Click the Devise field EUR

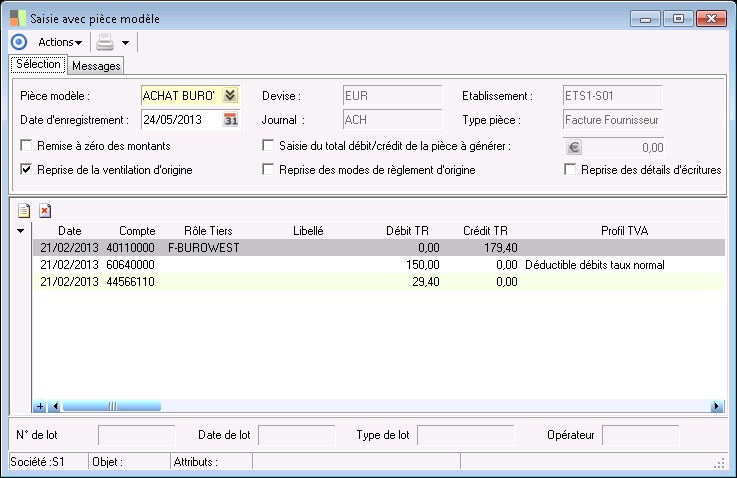(392, 95)
